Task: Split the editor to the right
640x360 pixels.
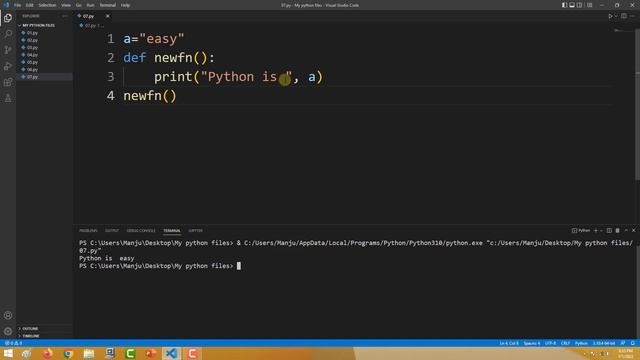Action: tap(624, 16)
